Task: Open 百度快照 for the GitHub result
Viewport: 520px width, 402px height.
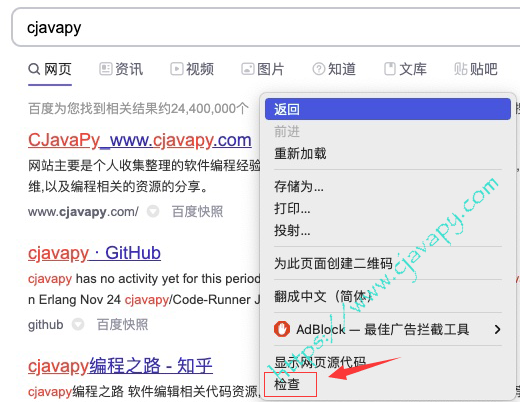Action: [x=122, y=324]
